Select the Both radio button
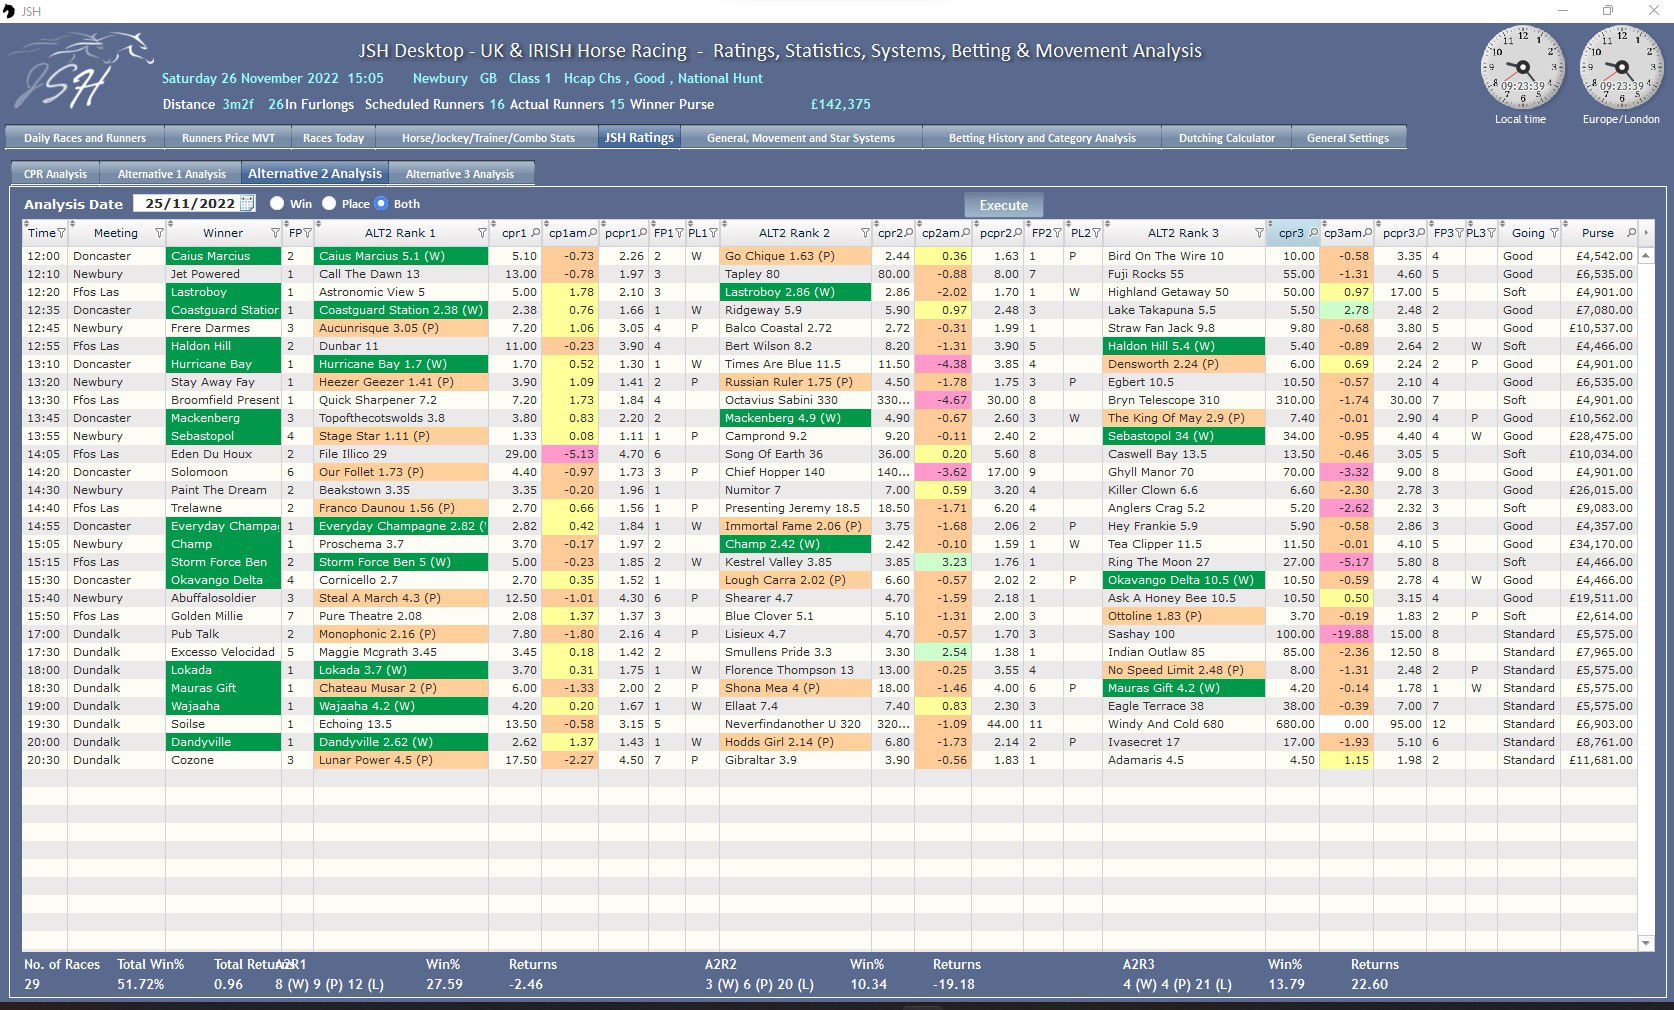1674x1010 pixels. (x=381, y=203)
